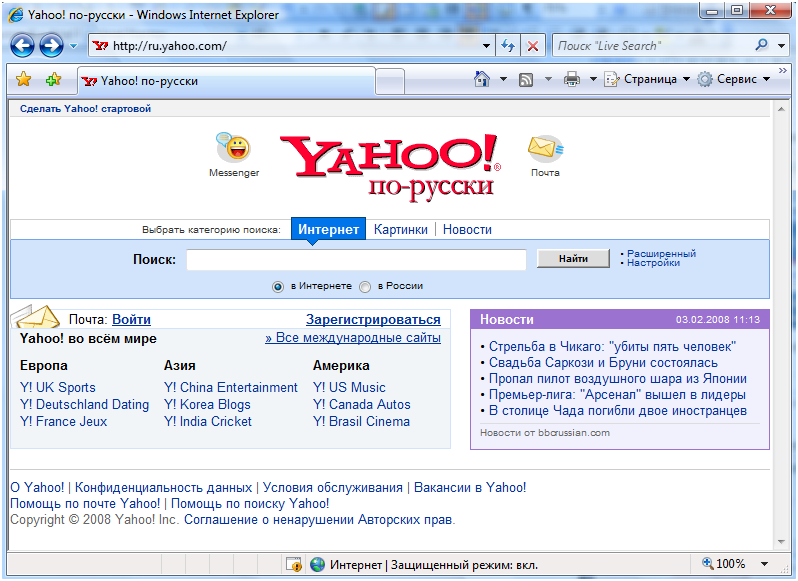Click Сделать Yahoo! стартовой link
Image resolution: width=798 pixels, height=581 pixels.
tap(86, 108)
